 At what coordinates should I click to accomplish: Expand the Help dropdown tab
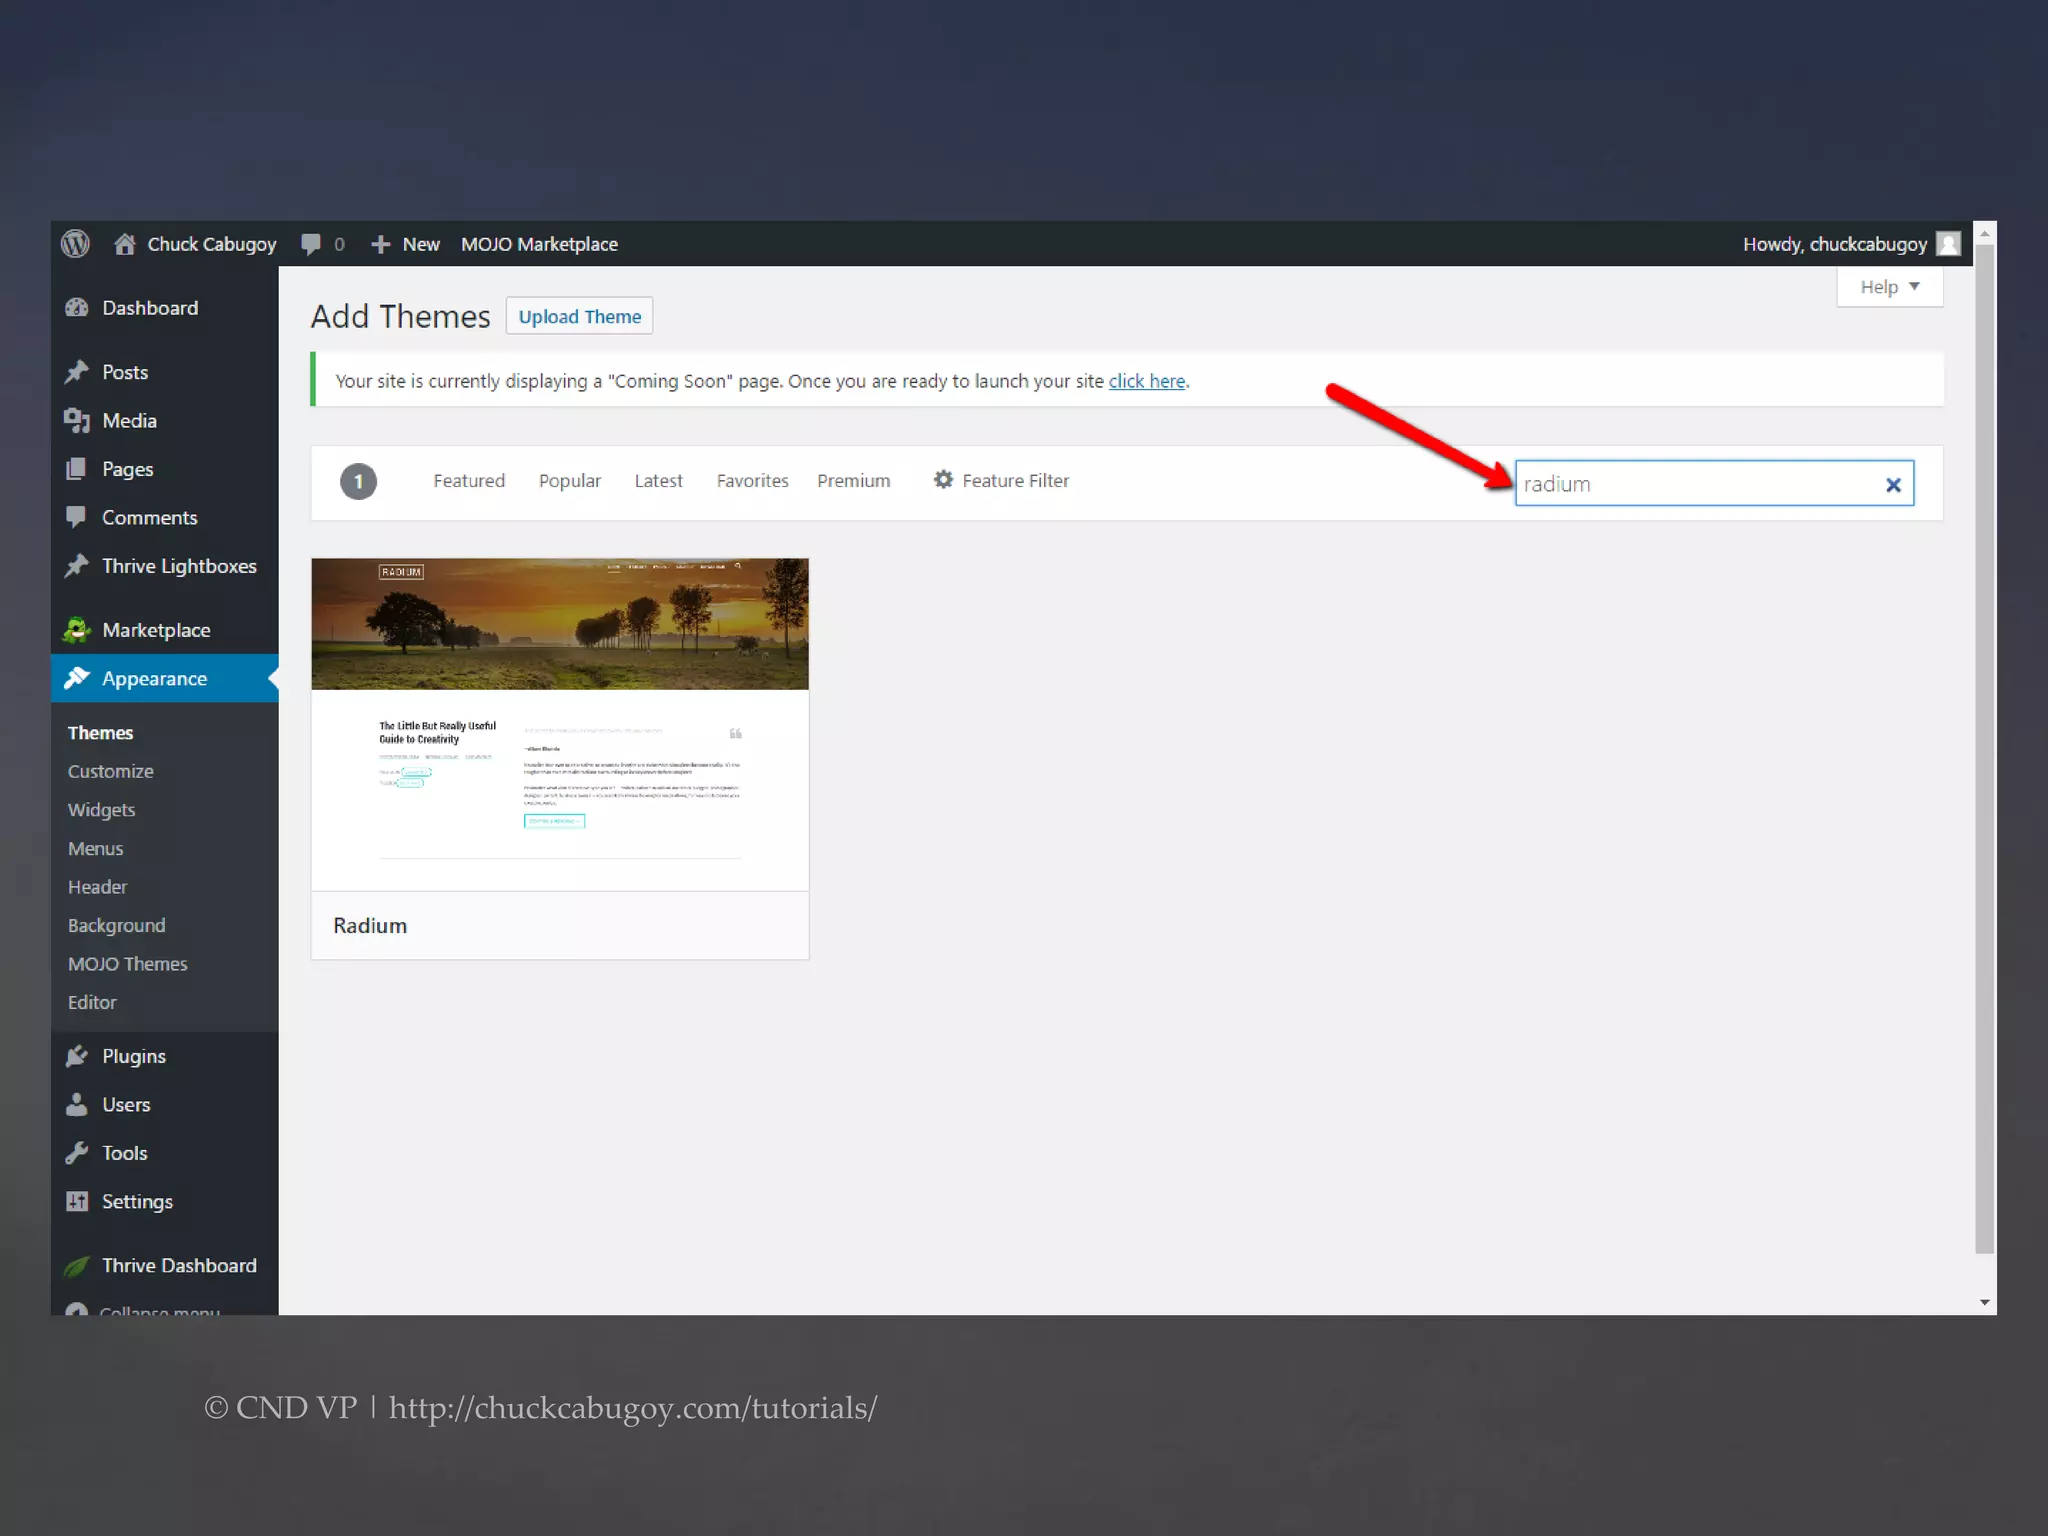(1890, 287)
